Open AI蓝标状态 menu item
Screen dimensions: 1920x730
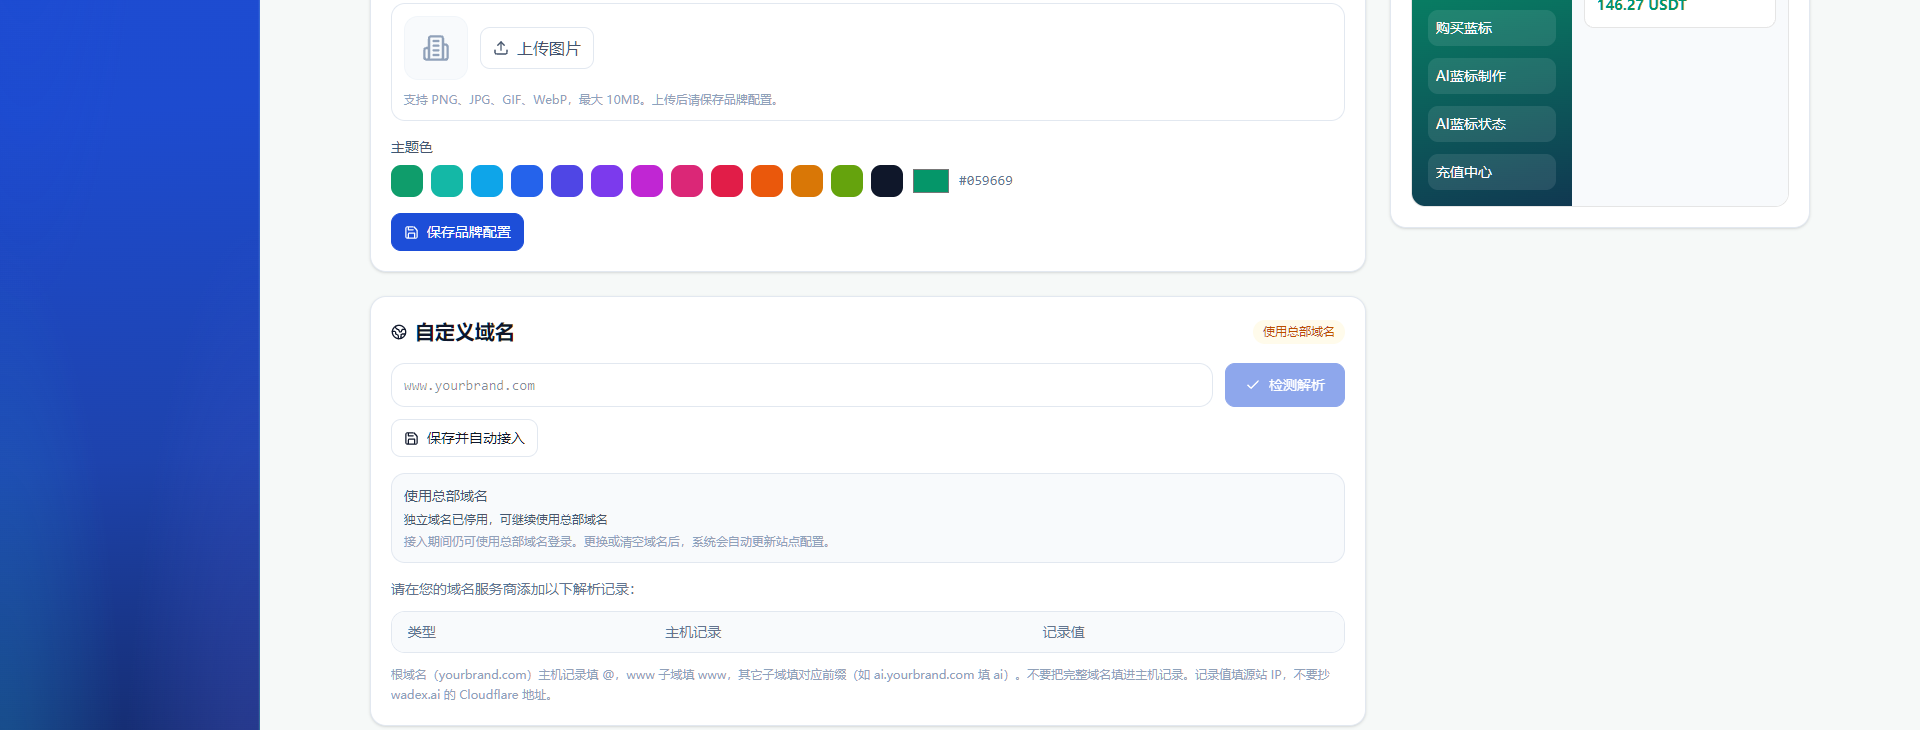coord(1491,124)
